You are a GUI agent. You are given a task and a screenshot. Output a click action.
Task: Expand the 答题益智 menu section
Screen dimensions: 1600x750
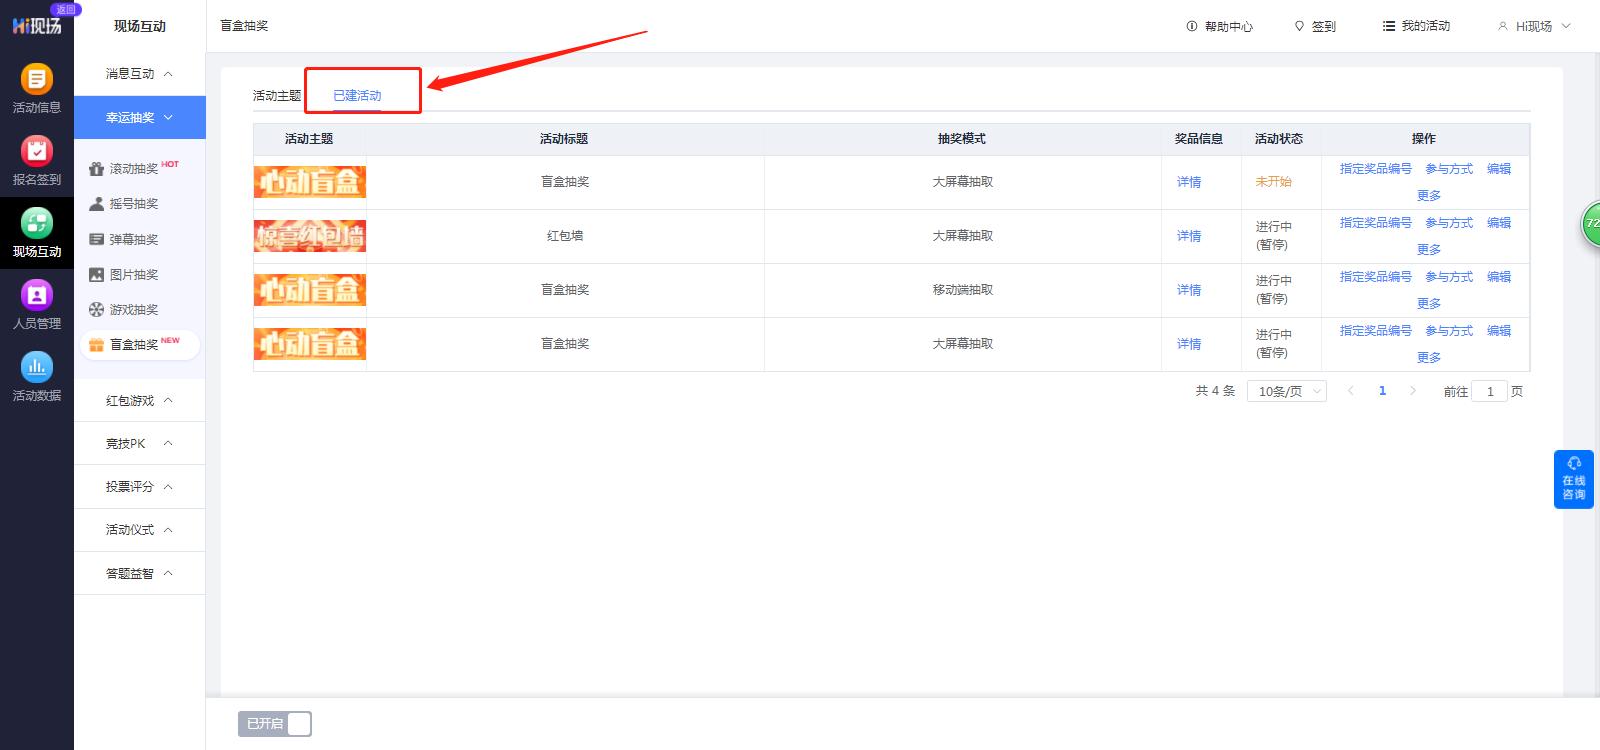tap(140, 573)
